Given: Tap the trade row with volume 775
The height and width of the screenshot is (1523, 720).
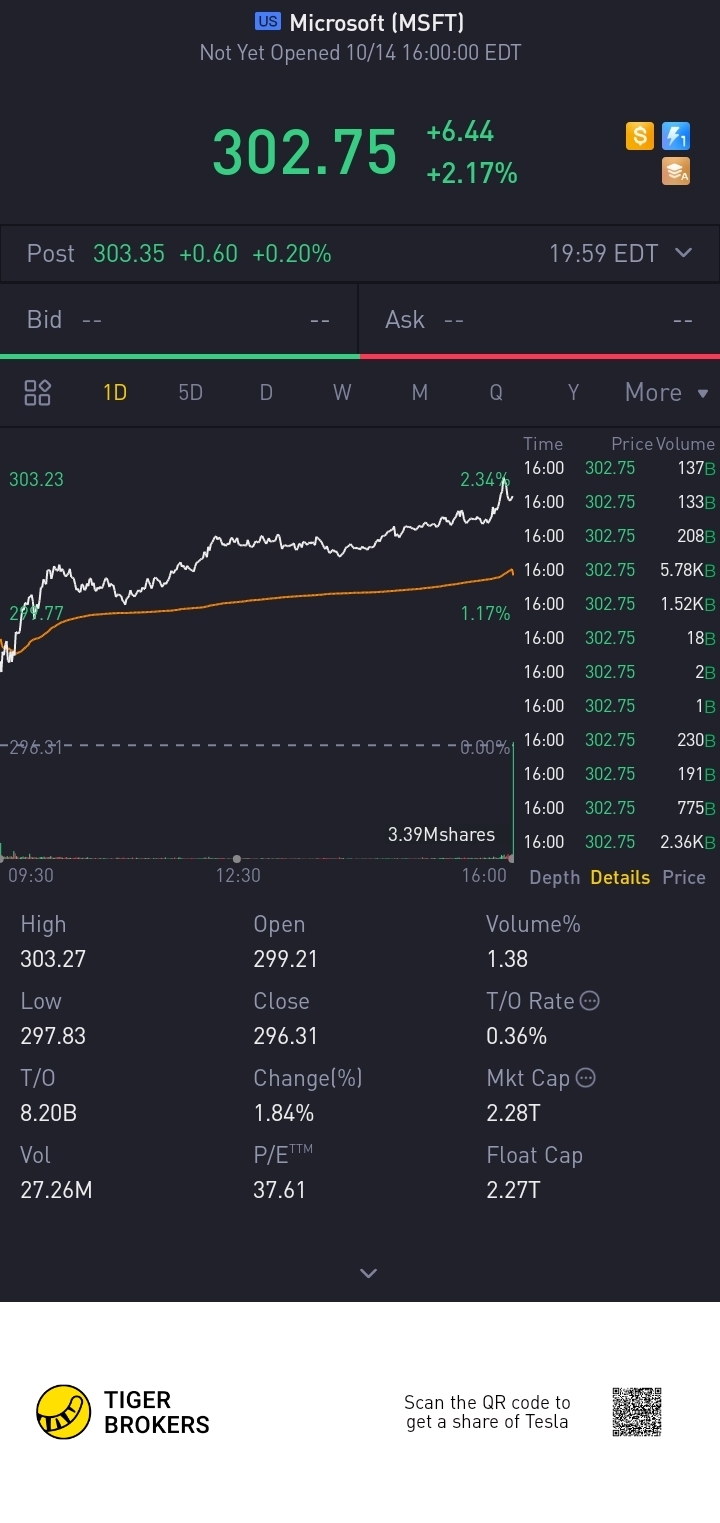Looking at the screenshot, I should [x=620, y=808].
